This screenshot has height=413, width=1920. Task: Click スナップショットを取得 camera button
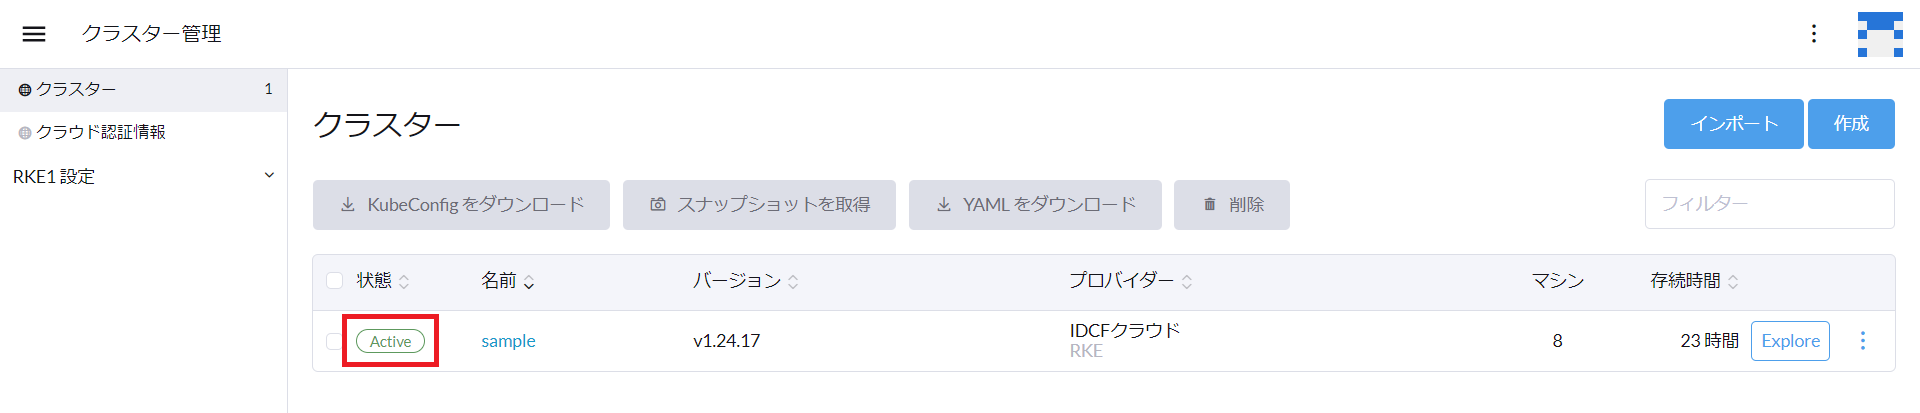(x=759, y=205)
